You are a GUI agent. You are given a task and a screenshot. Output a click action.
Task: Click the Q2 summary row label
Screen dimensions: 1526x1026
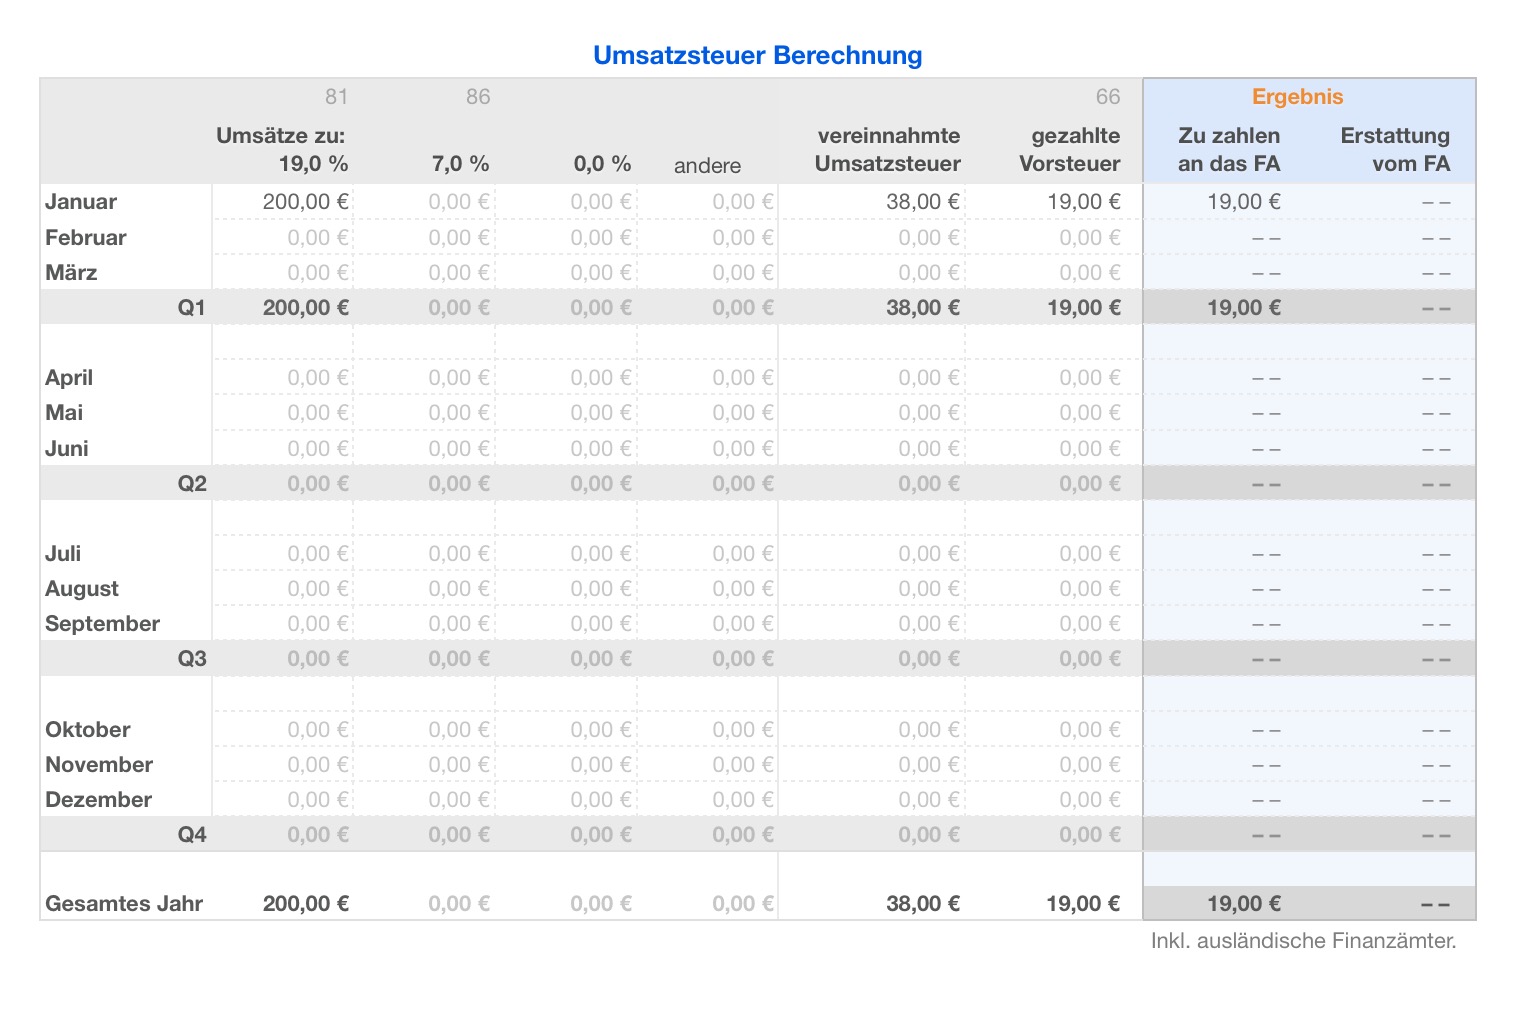192,484
